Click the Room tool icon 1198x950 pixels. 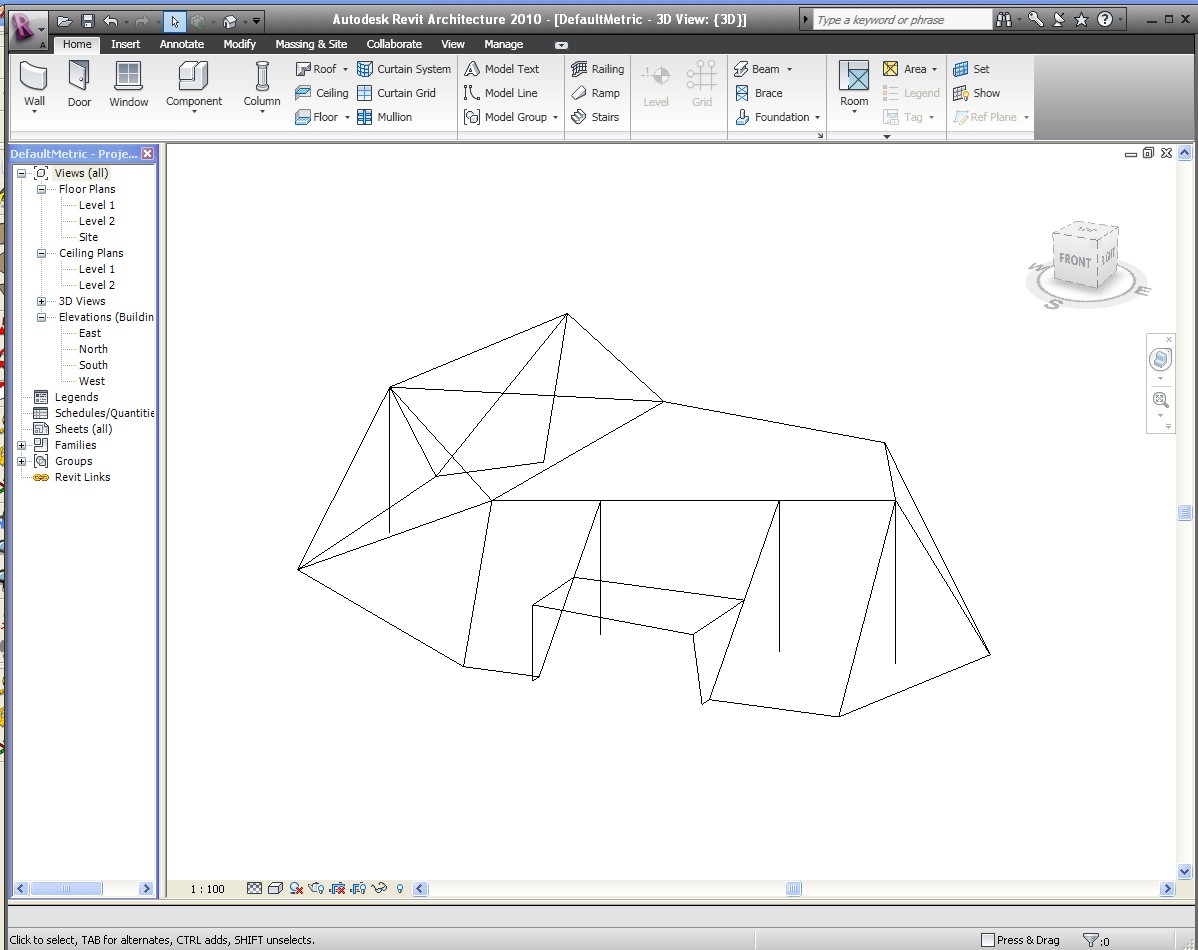(854, 82)
